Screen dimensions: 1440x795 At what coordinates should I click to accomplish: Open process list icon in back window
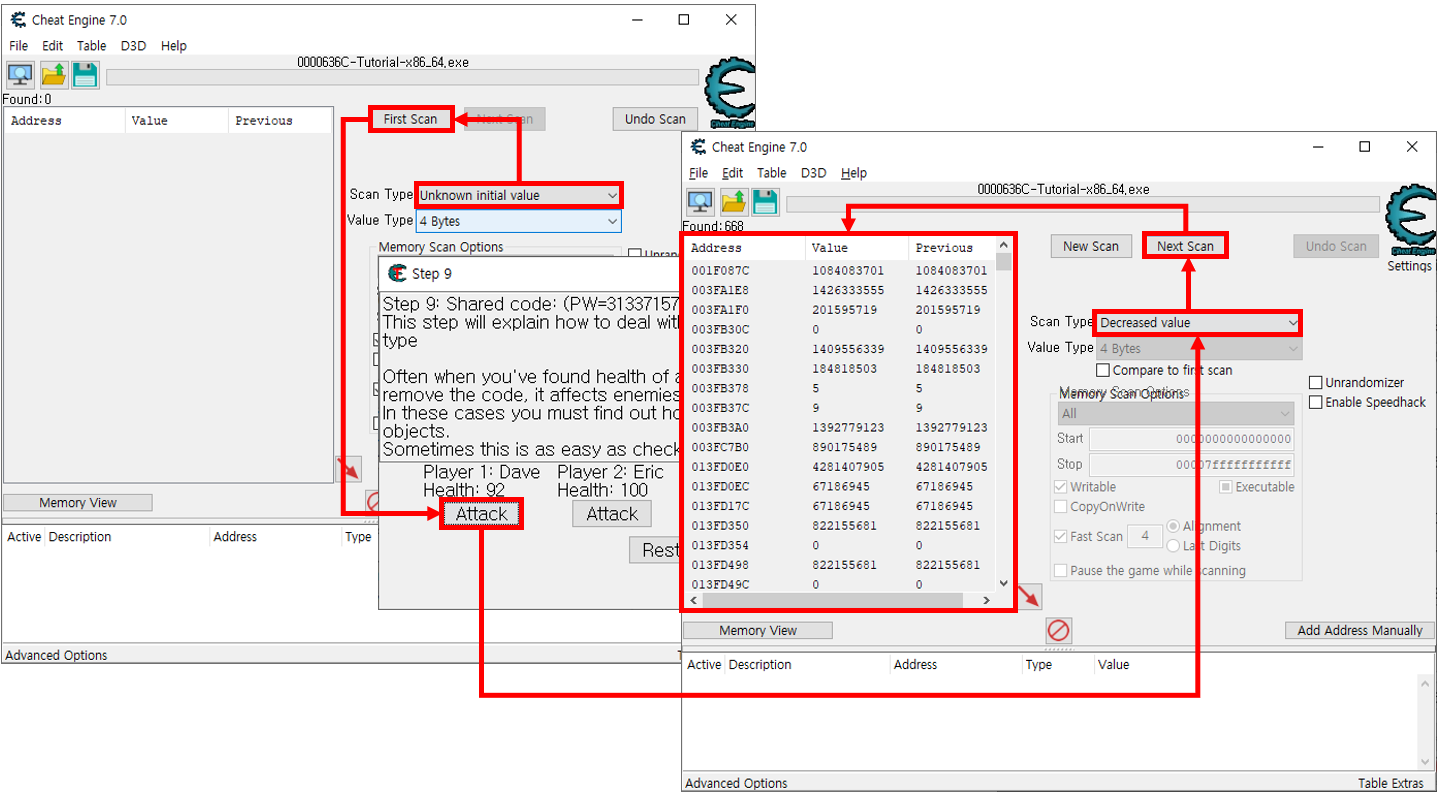pos(20,75)
